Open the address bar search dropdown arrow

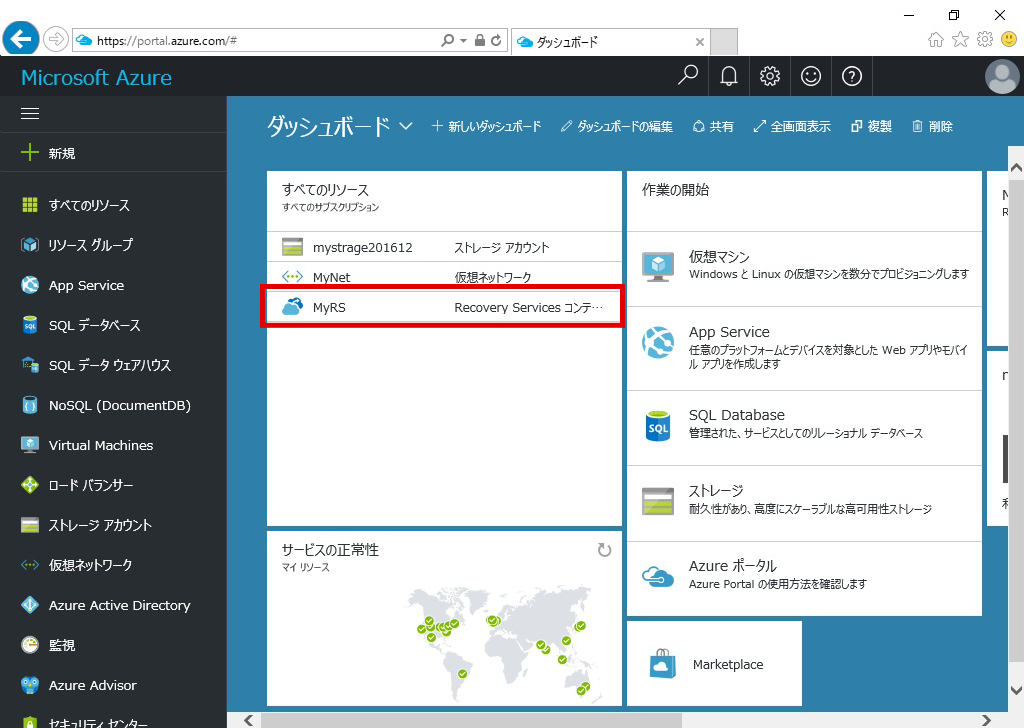(x=463, y=40)
